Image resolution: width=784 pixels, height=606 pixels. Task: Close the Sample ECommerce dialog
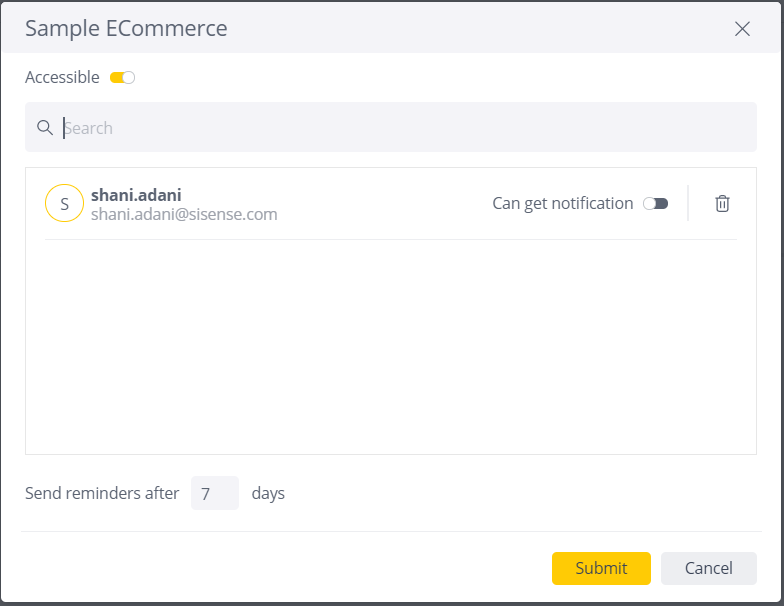click(742, 29)
